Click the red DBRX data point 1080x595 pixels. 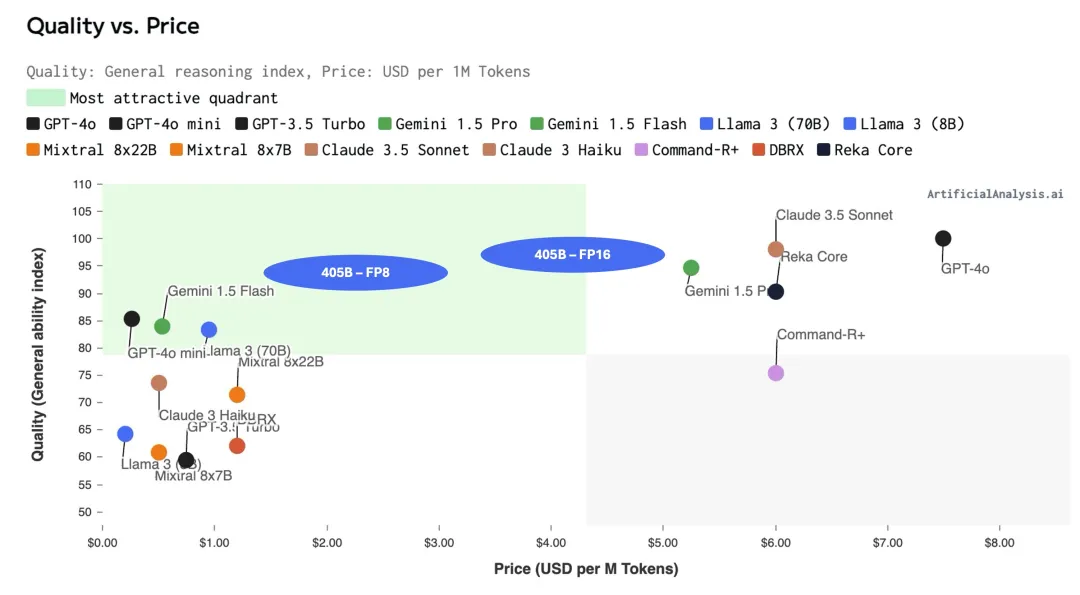point(237,446)
